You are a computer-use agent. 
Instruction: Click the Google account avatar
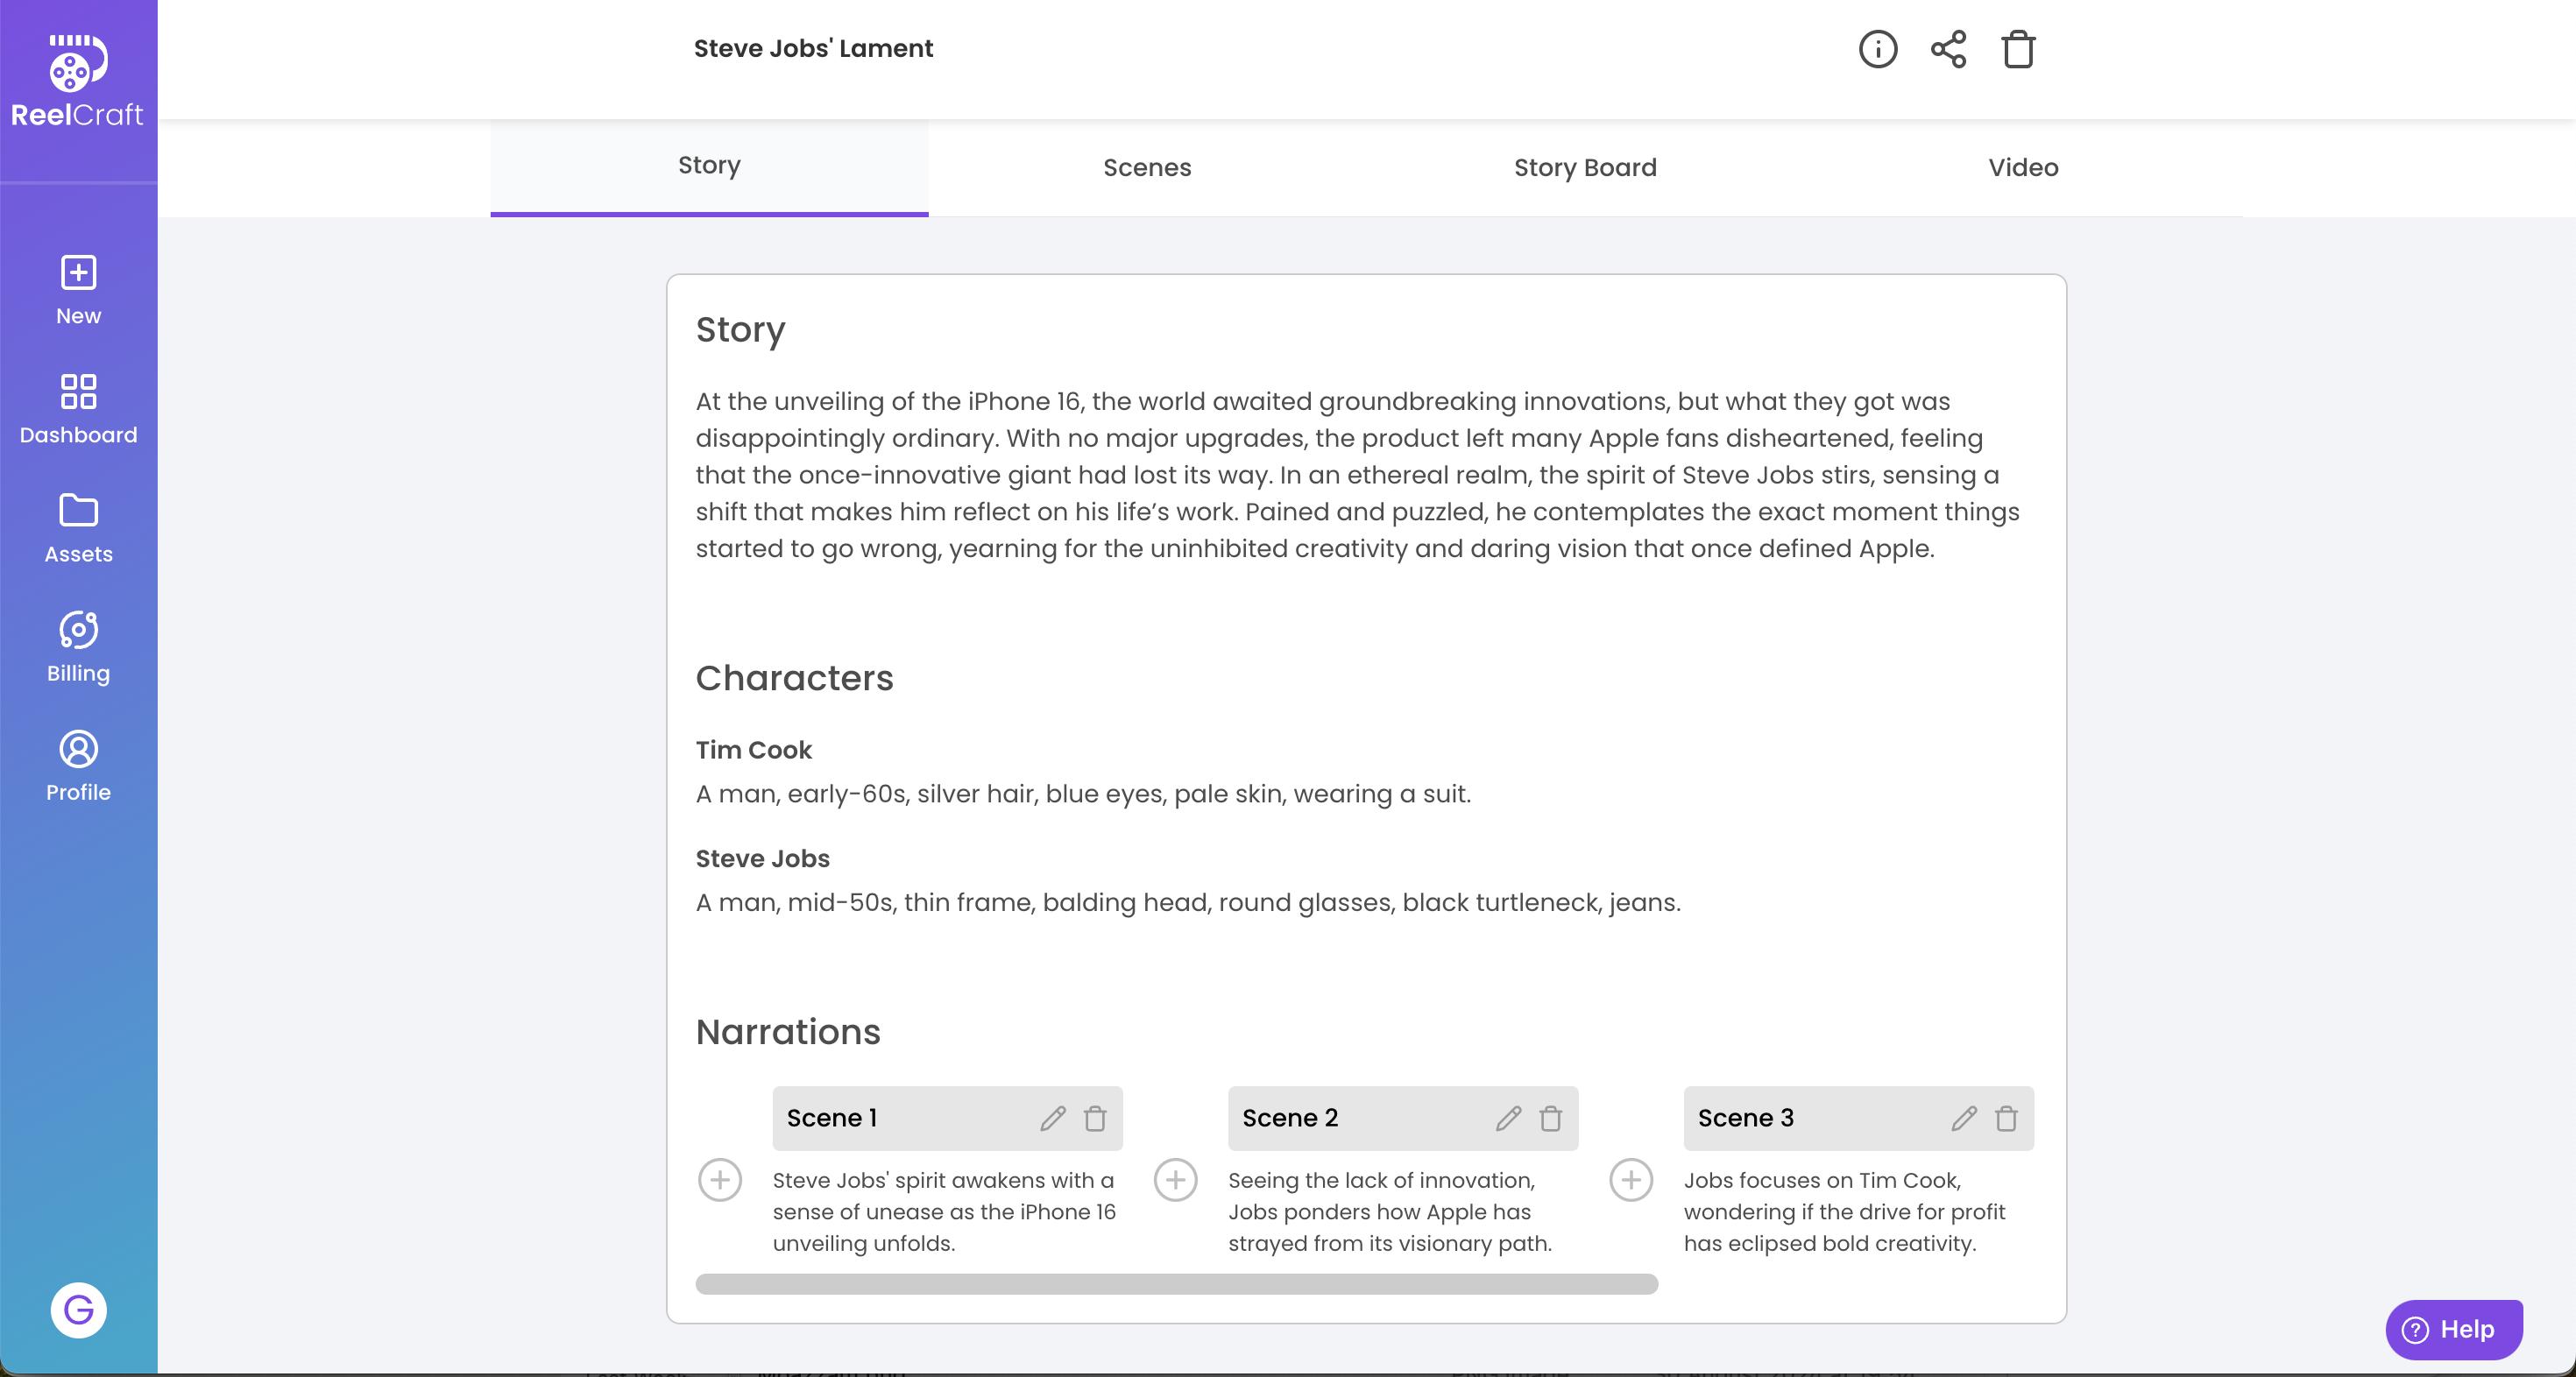(x=78, y=1309)
